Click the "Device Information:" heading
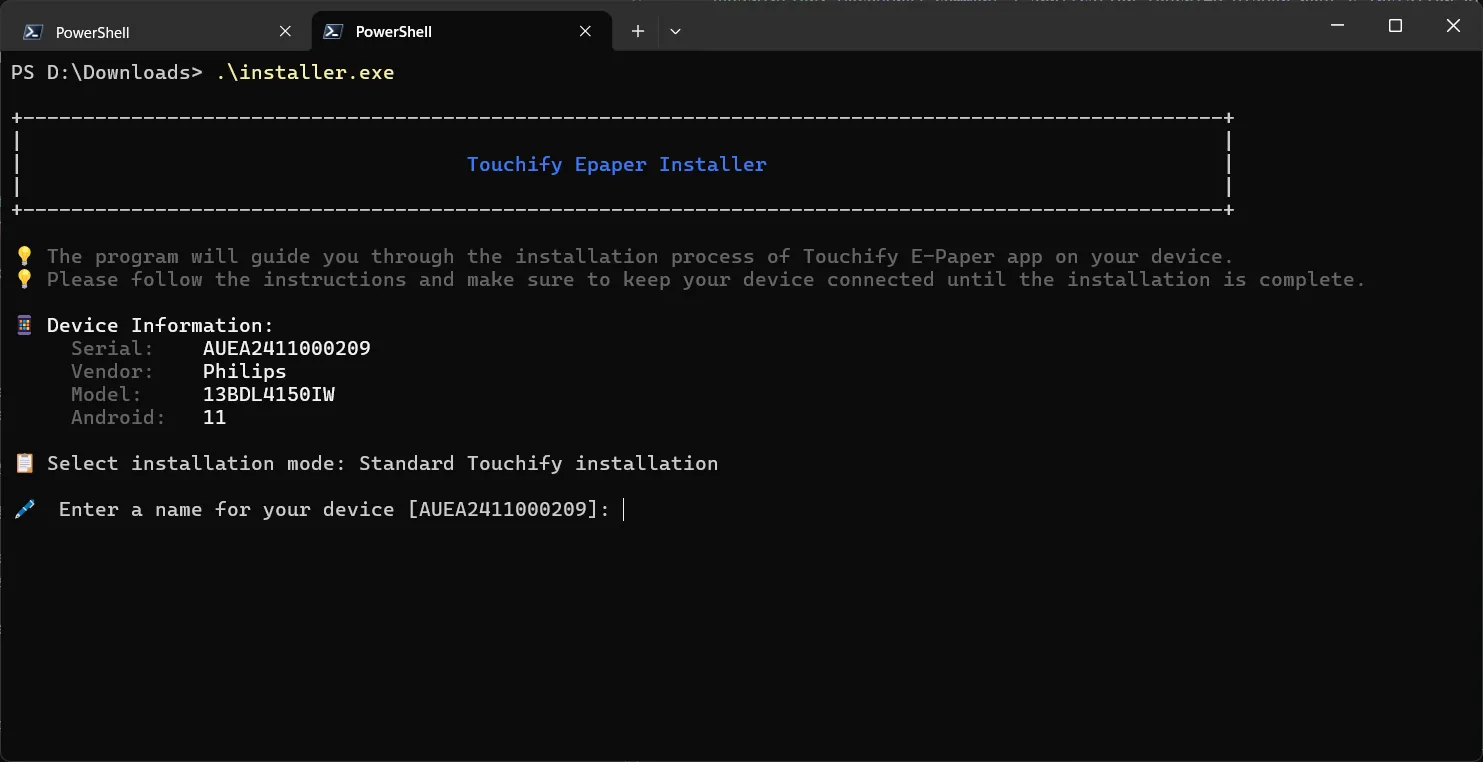Image resolution: width=1483 pixels, height=762 pixels. pyautogui.click(x=160, y=326)
